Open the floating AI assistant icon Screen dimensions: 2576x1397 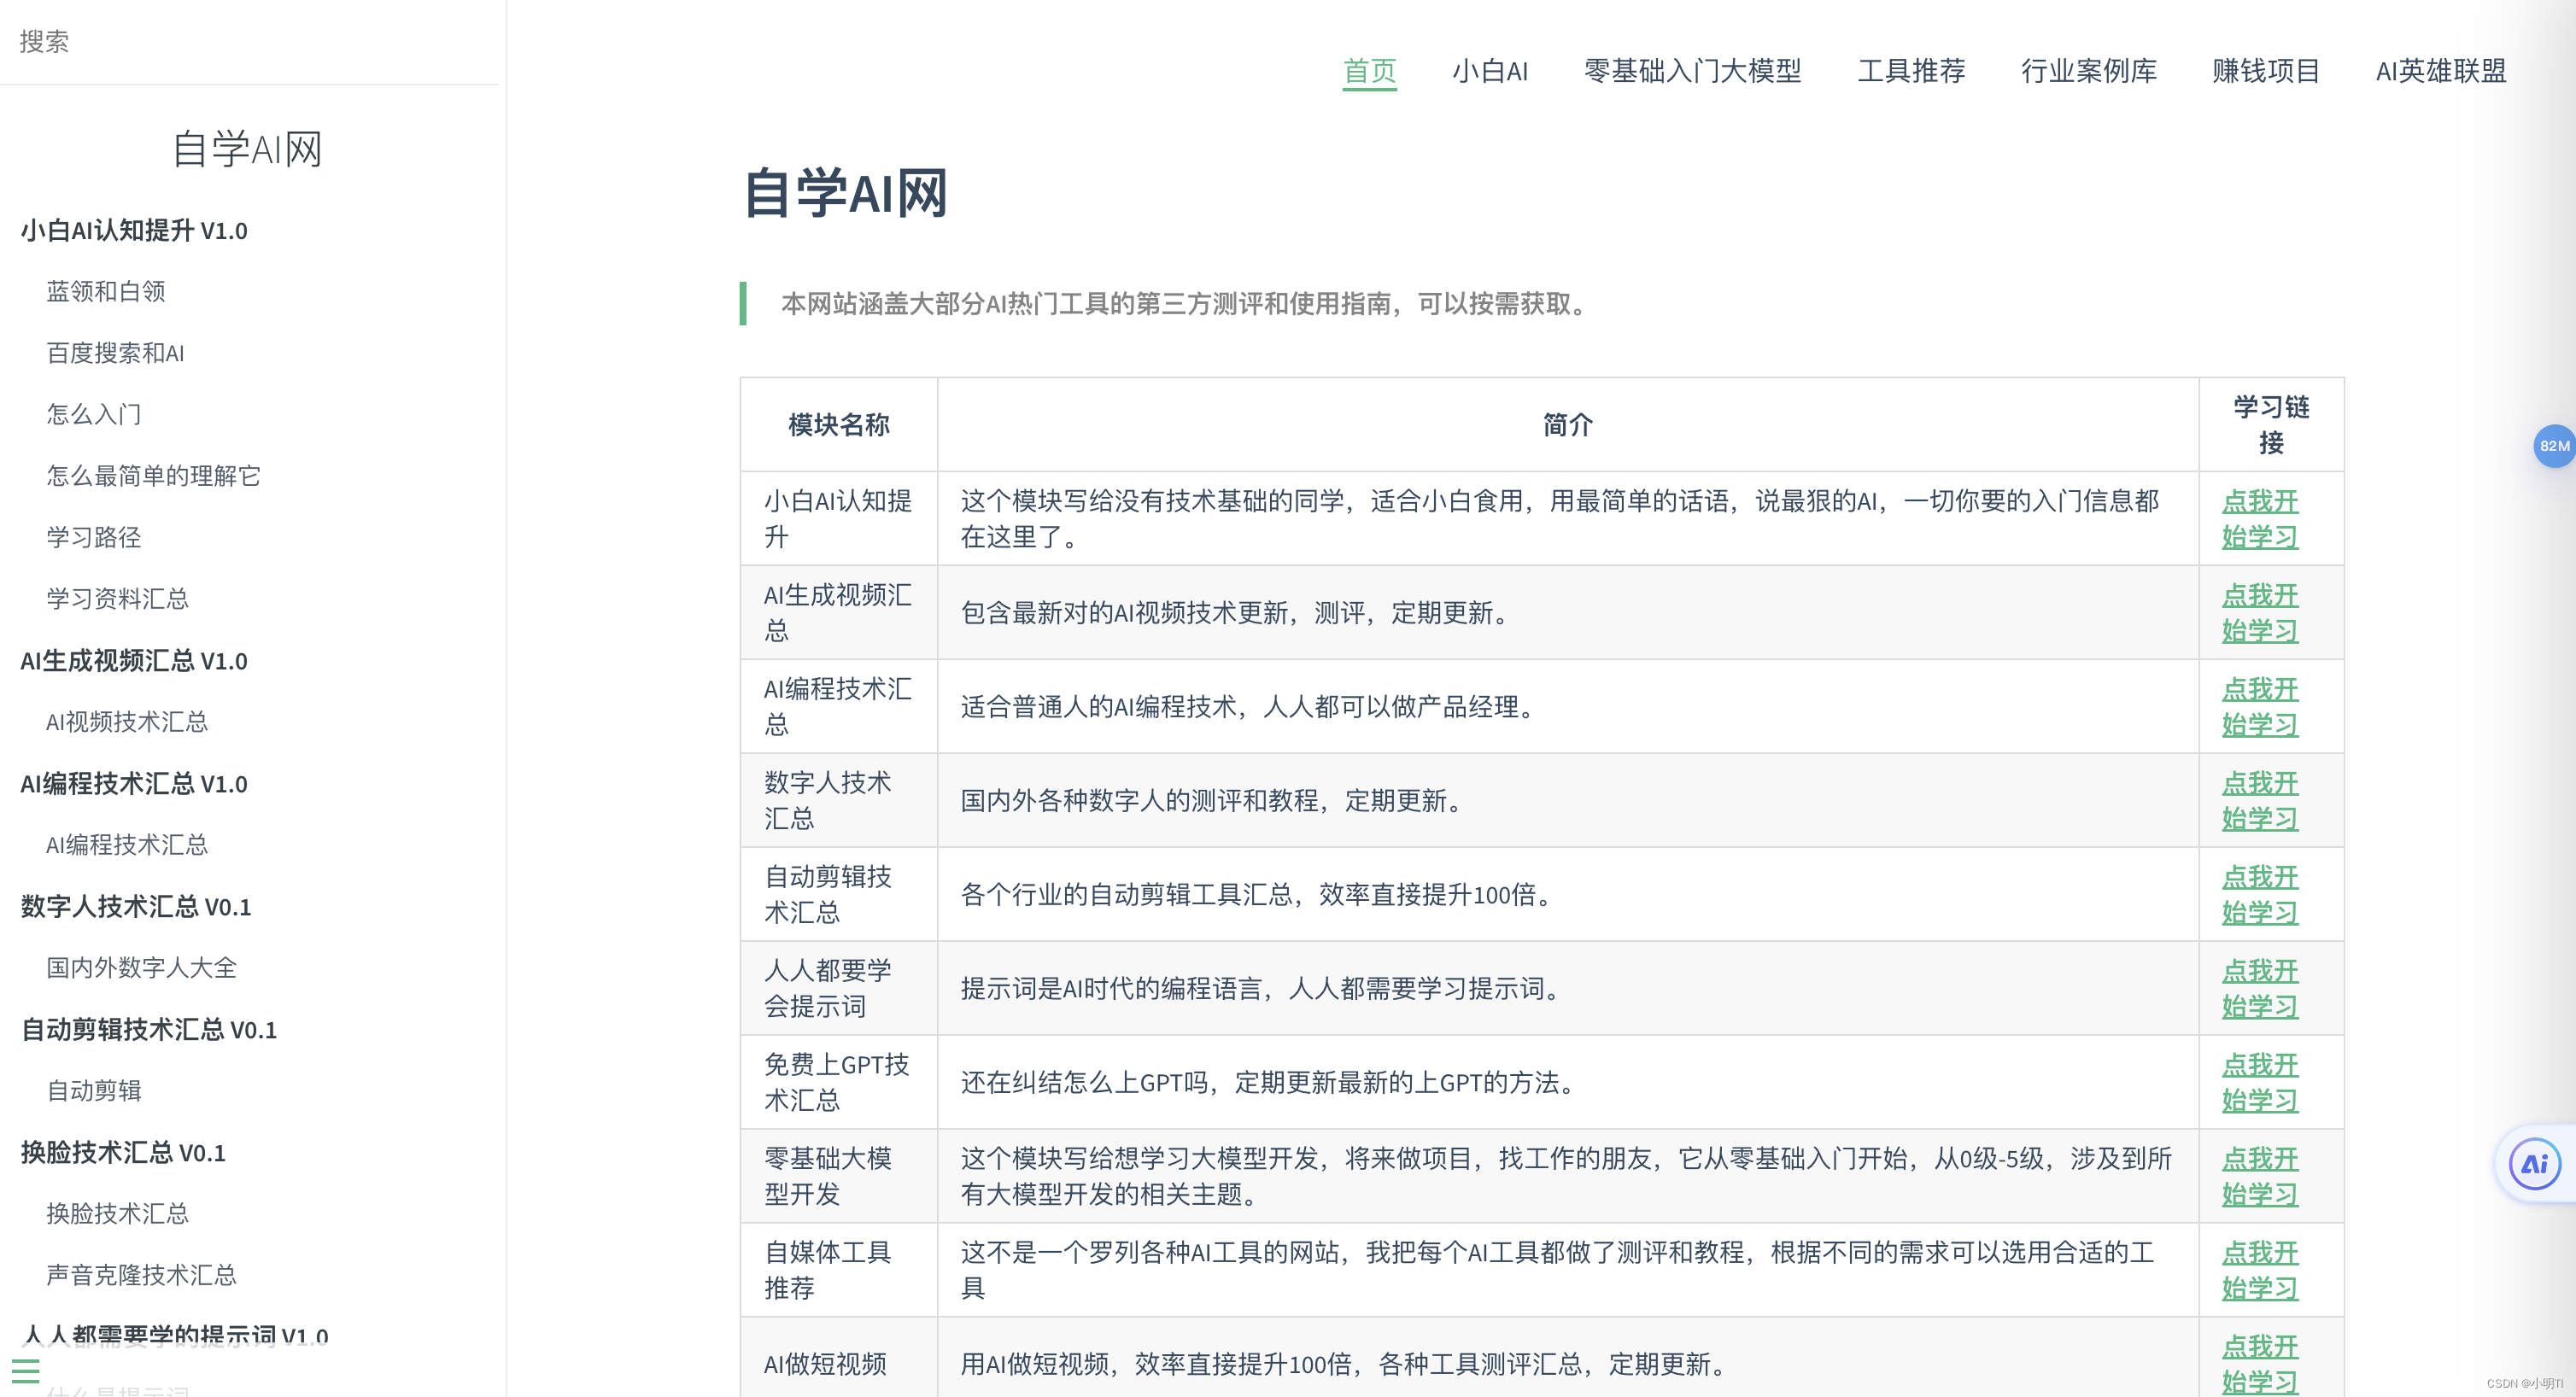[x=2534, y=1164]
